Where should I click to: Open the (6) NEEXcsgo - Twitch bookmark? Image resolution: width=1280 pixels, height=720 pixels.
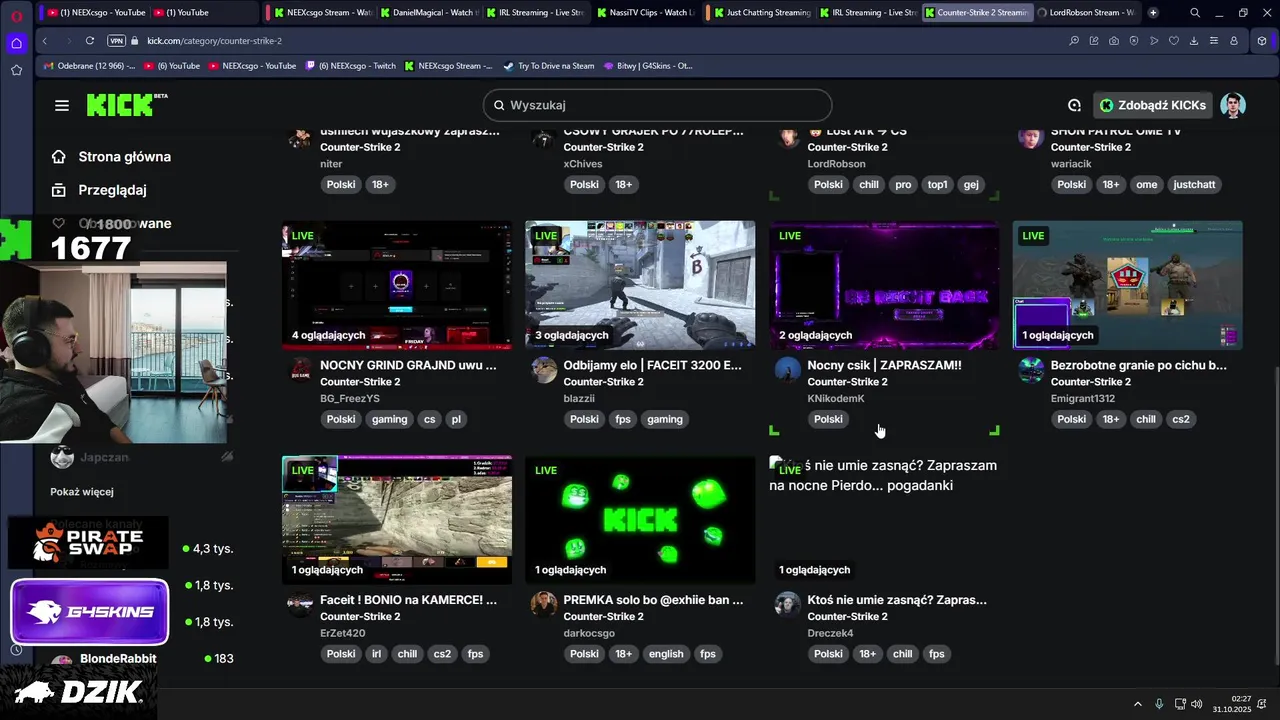tap(350, 66)
